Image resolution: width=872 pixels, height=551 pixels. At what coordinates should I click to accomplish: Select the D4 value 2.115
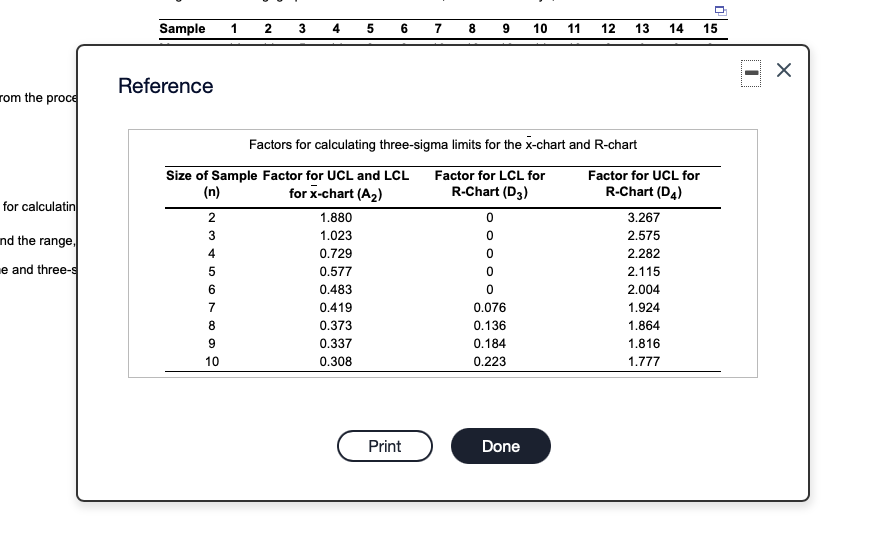point(643,271)
